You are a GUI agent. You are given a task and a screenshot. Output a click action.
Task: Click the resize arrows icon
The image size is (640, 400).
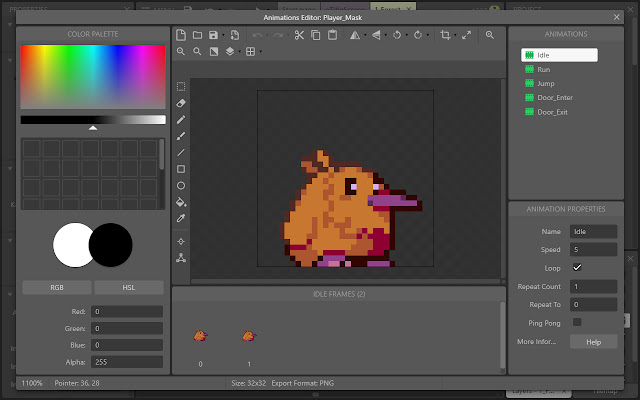pos(466,35)
